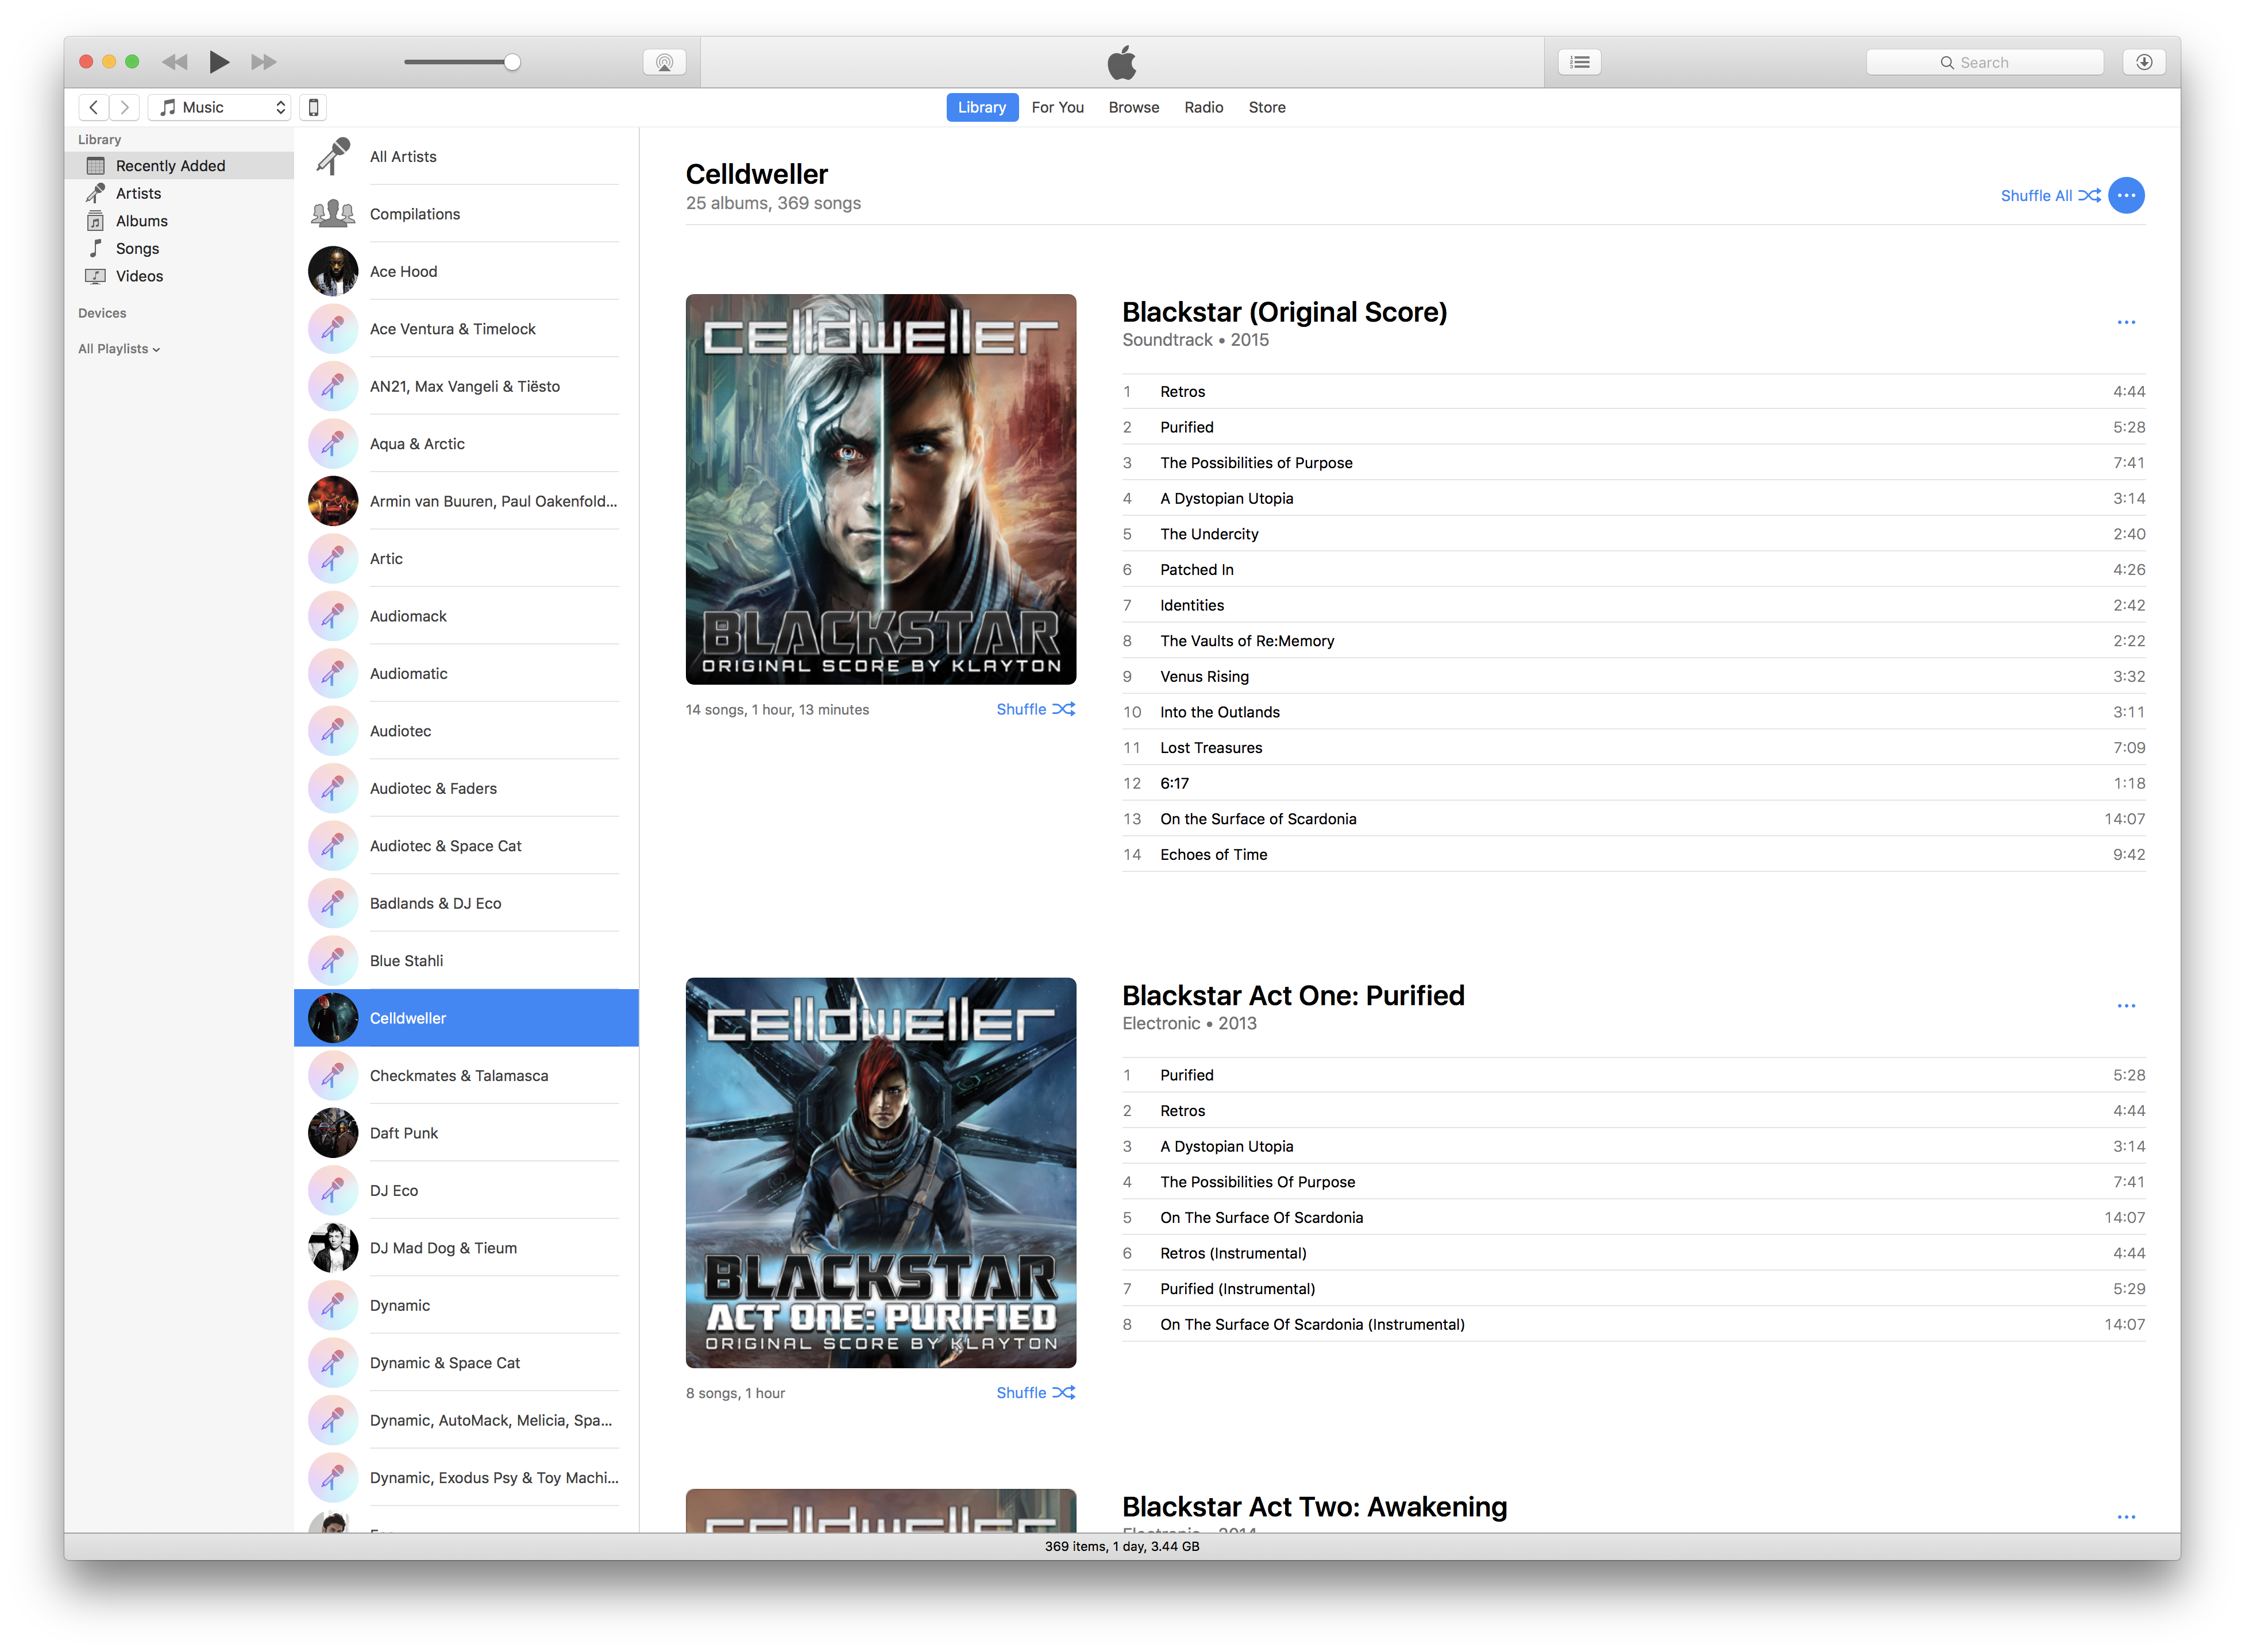Expand the All Playlists section
The image size is (2245, 1652).
pos(119,348)
